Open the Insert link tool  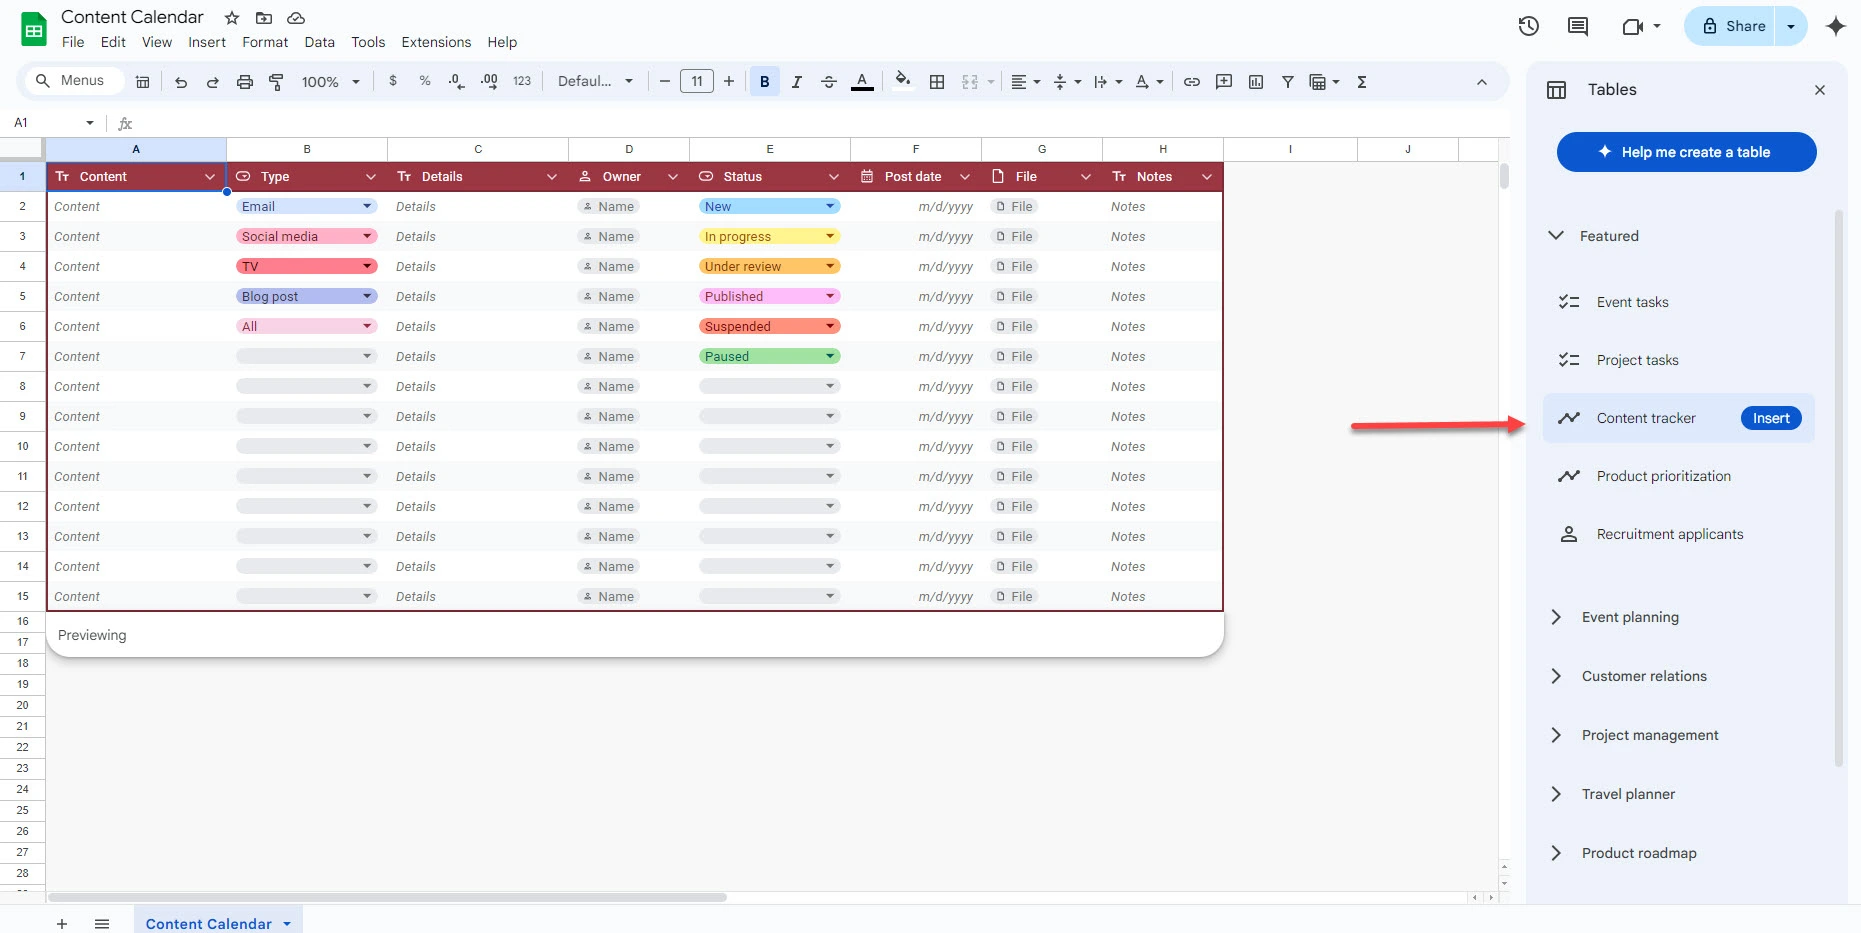coord(1191,82)
